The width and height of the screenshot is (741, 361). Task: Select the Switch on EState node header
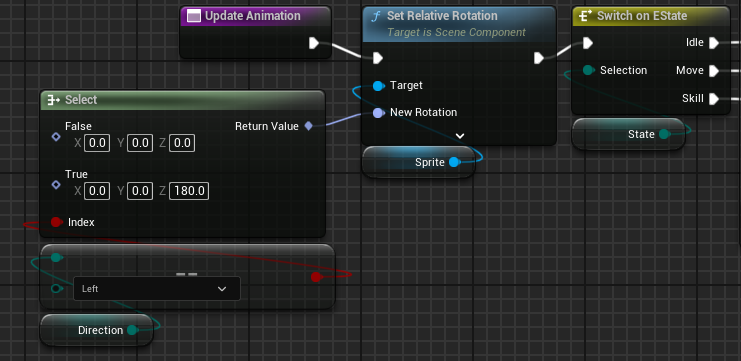click(x=651, y=16)
